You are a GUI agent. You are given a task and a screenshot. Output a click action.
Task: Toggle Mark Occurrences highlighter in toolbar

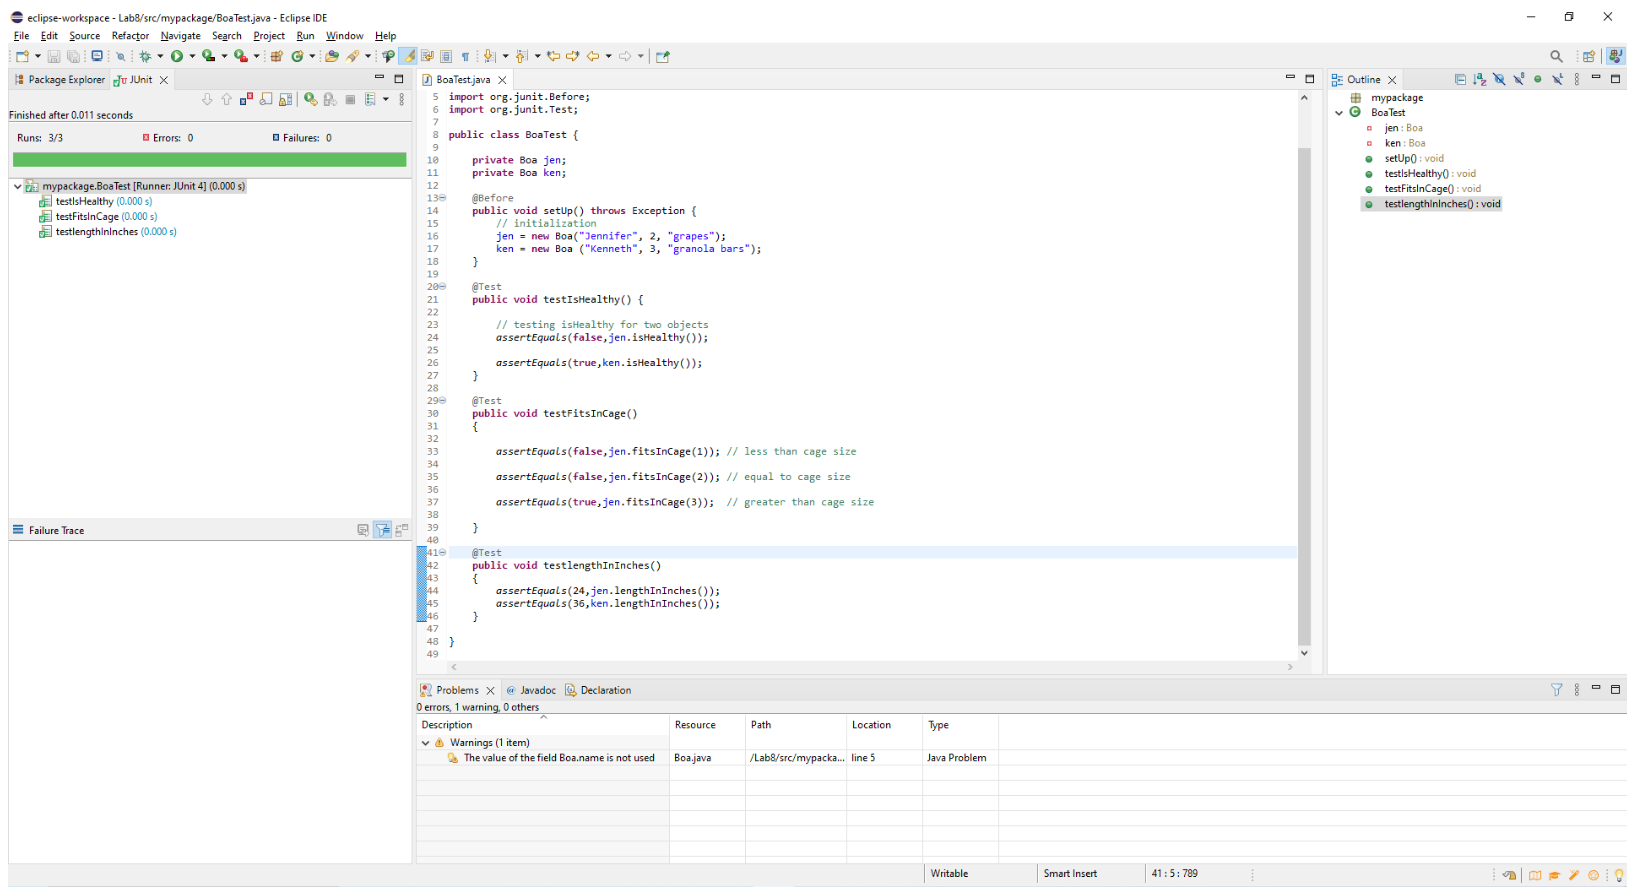tap(408, 56)
